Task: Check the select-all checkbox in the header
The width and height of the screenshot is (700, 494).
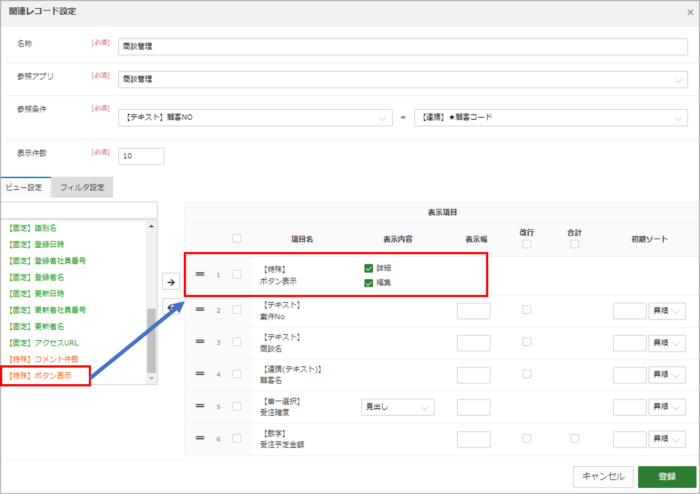Action: [237, 238]
